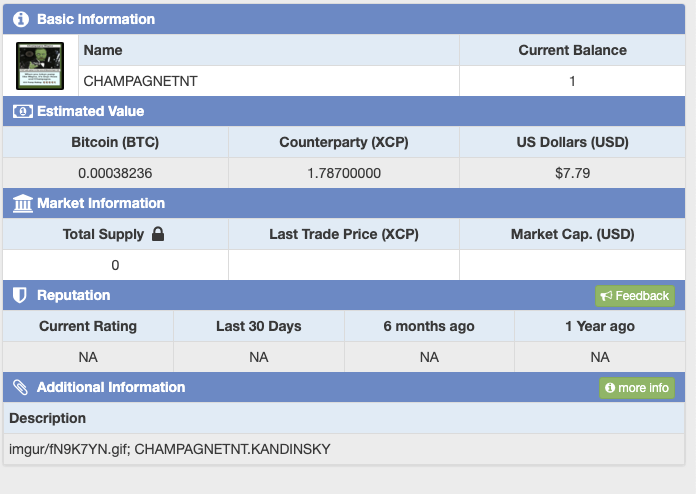Screen dimensions: 696x494
Task: Click the Reputation shield icon
Action: pyautogui.click(x=21, y=295)
